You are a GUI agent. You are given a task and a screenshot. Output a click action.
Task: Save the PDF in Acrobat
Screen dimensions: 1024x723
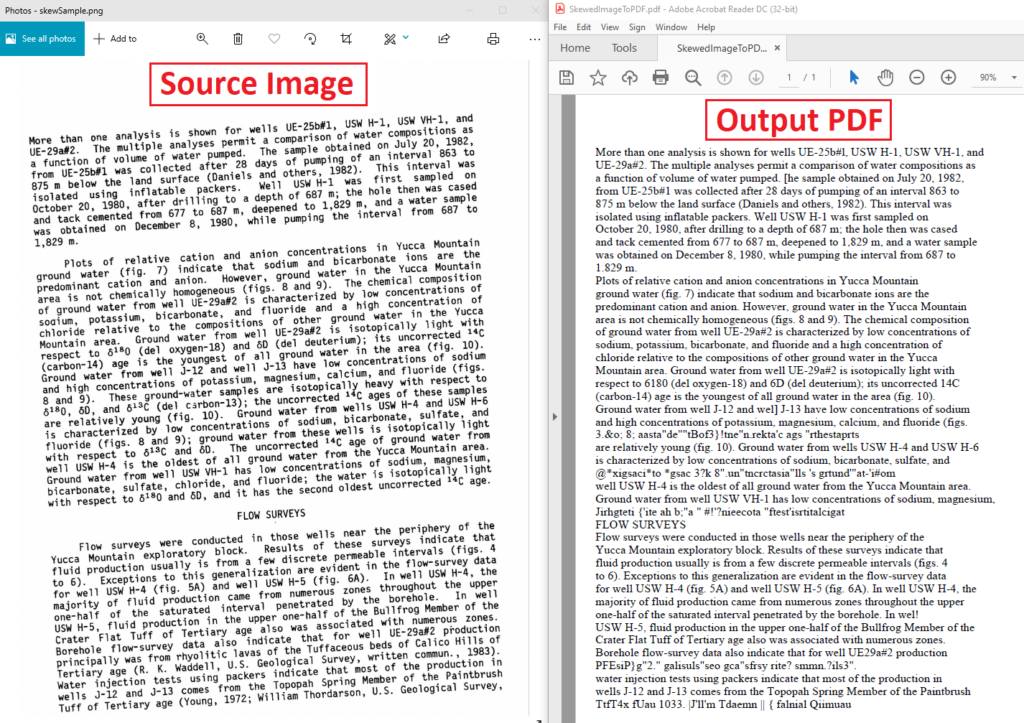pyautogui.click(x=567, y=78)
